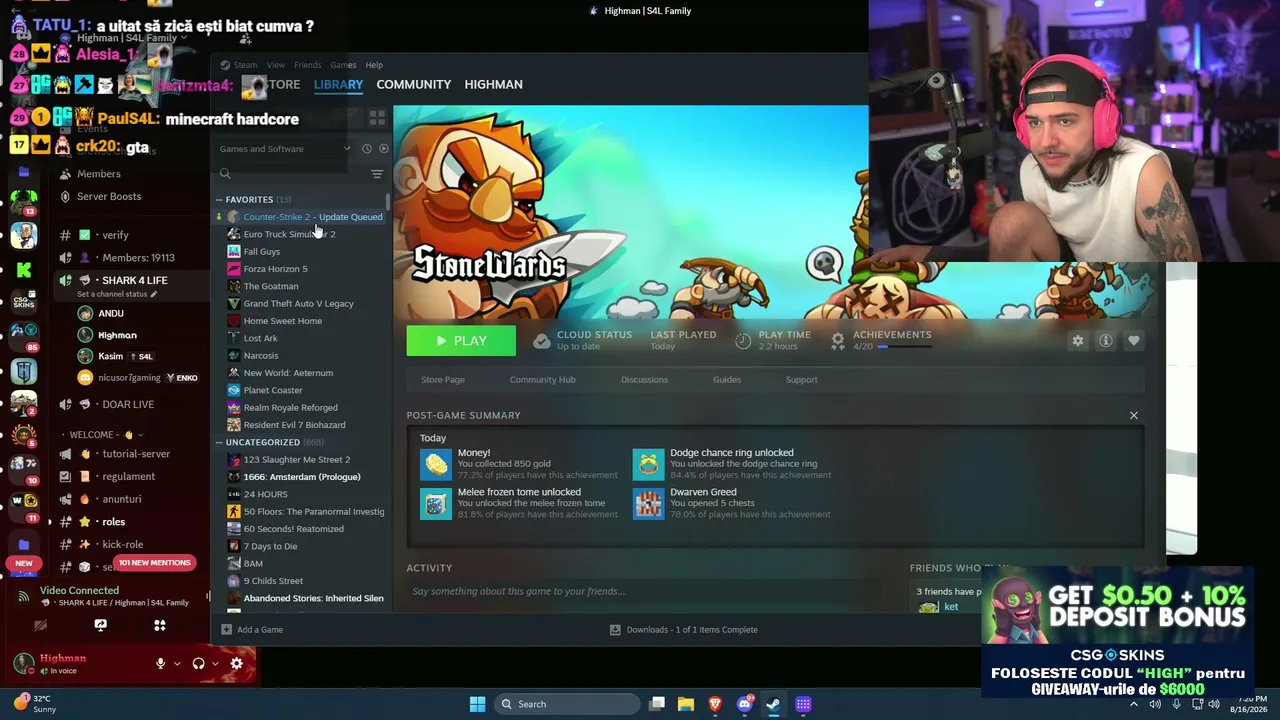This screenshot has width=1280, height=720.
Task: Click the favorite heart icon for StoneWards
Action: pyautogui.click(x=1134, y=341)
